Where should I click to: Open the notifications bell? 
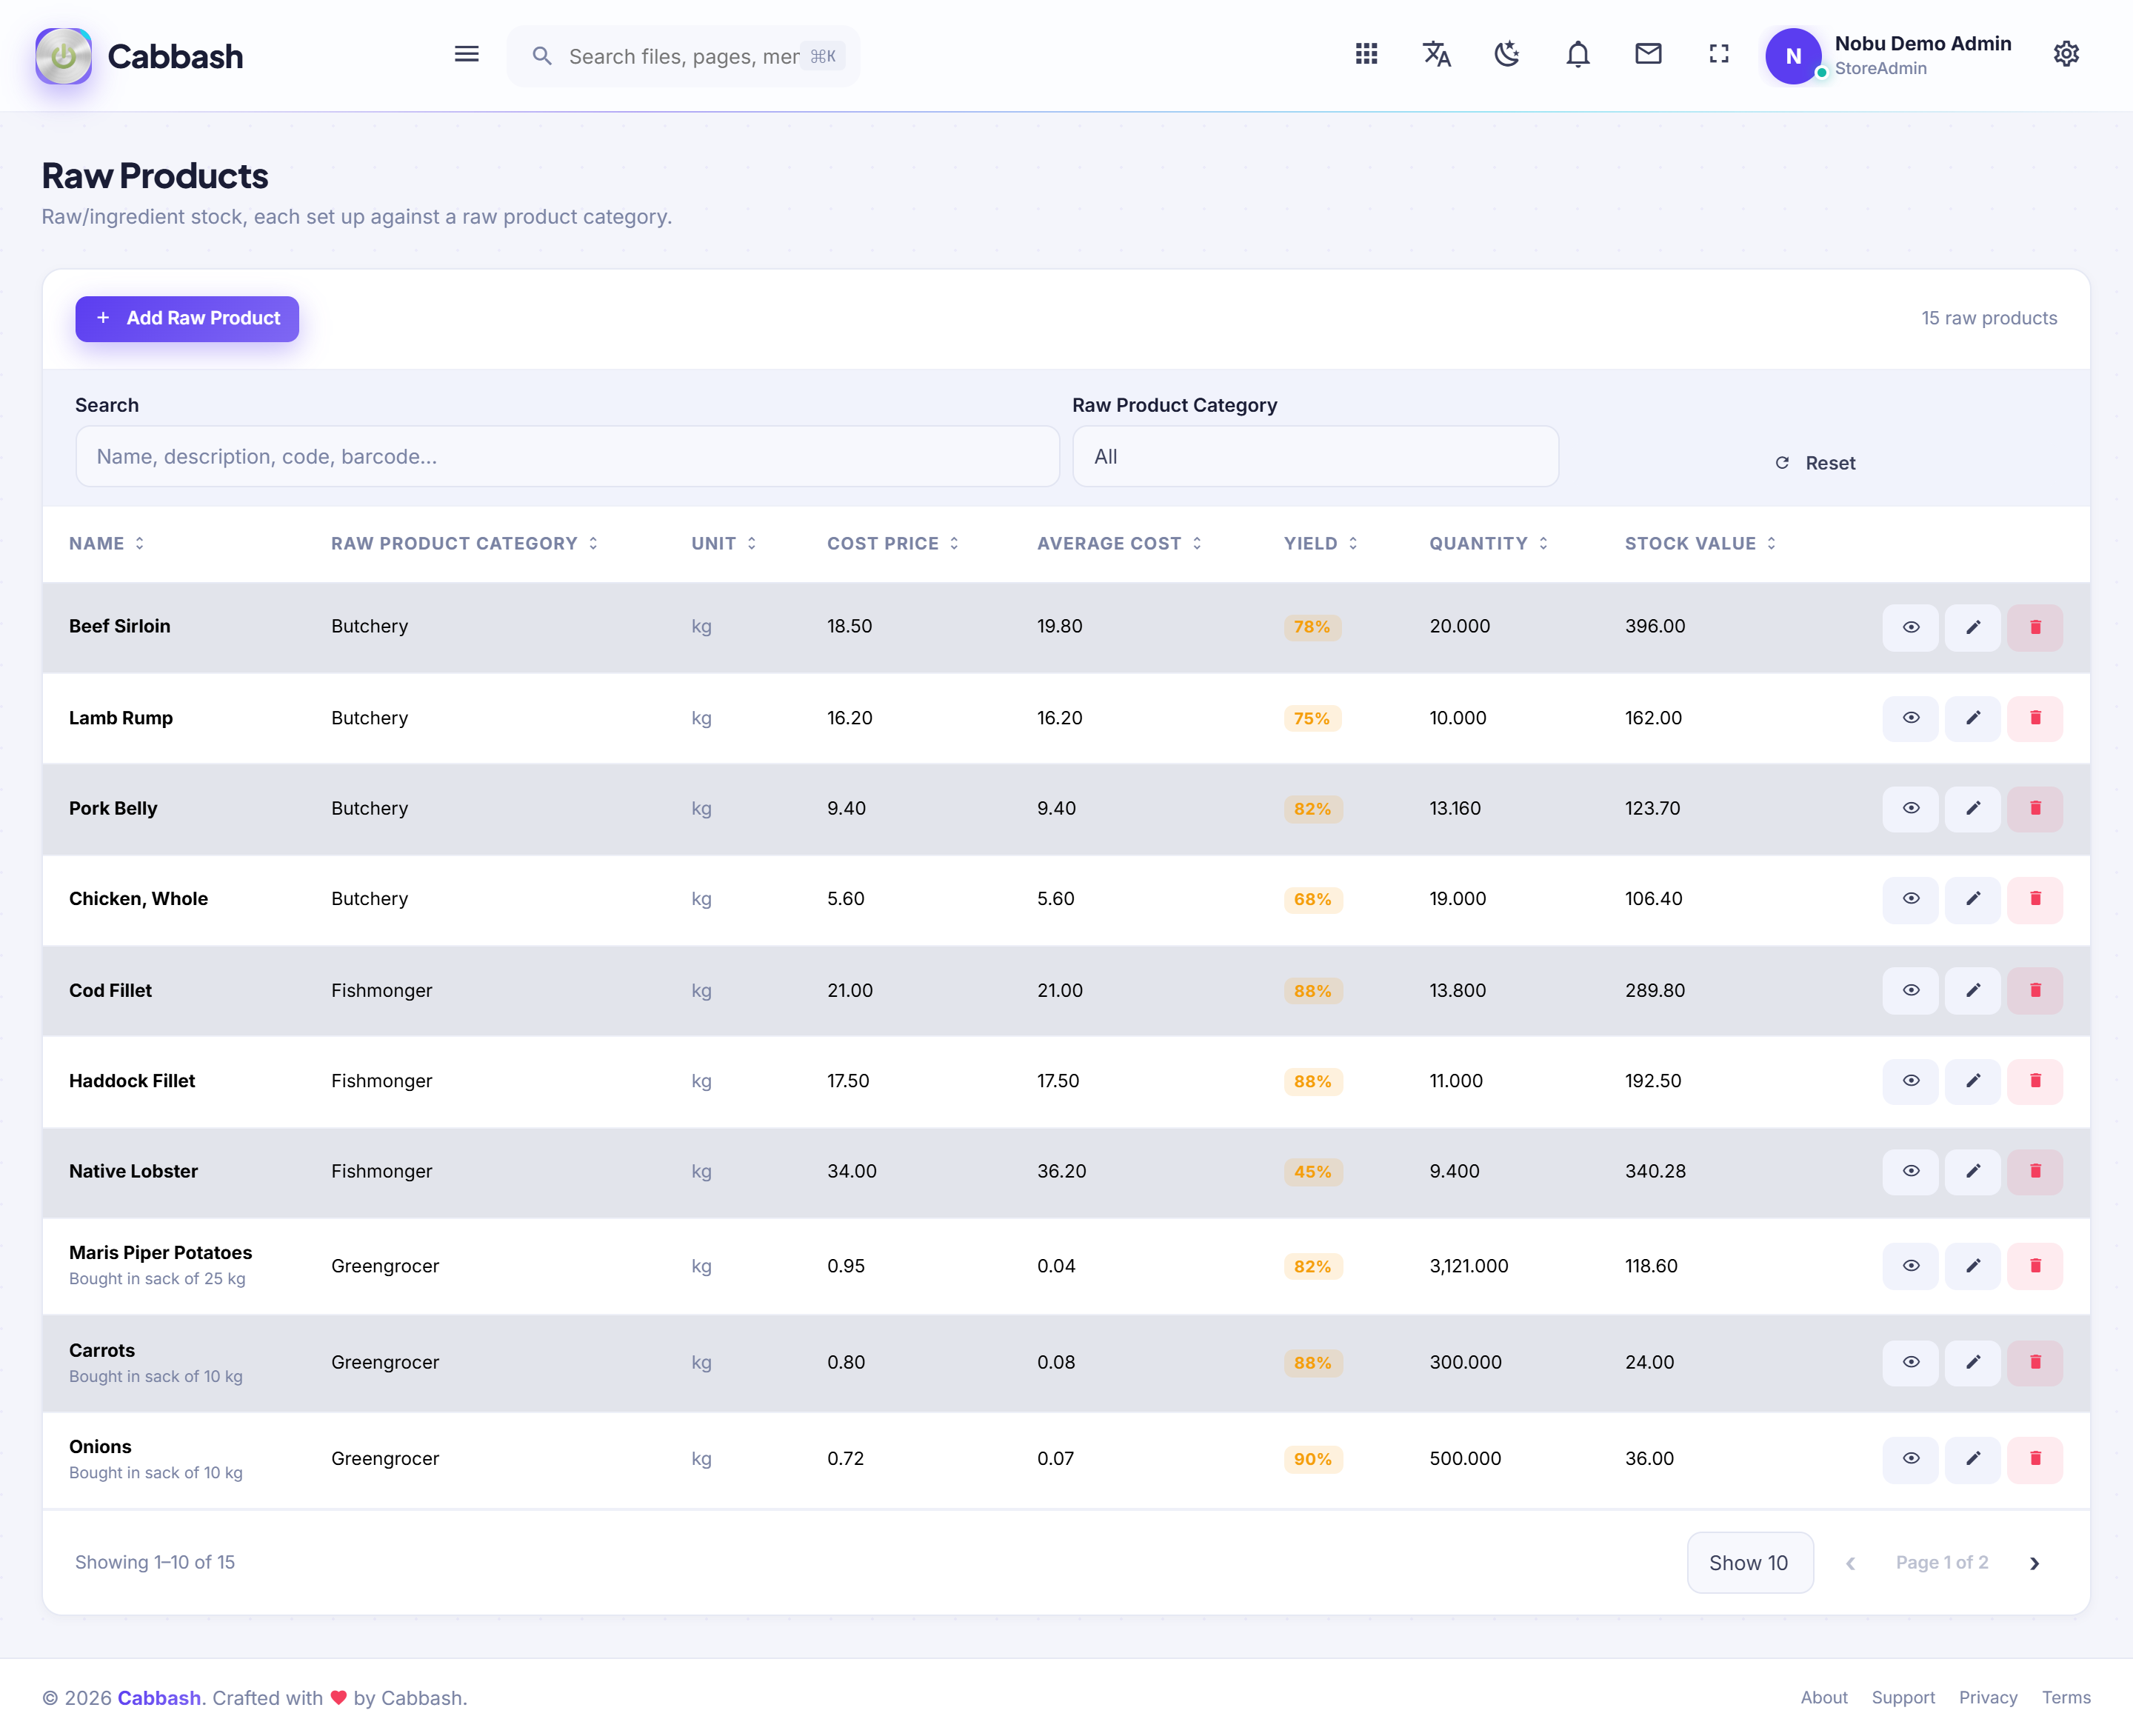1578,55
